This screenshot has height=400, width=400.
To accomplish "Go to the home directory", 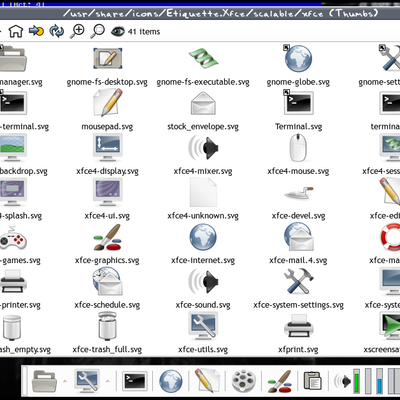I will pos(16,31).
